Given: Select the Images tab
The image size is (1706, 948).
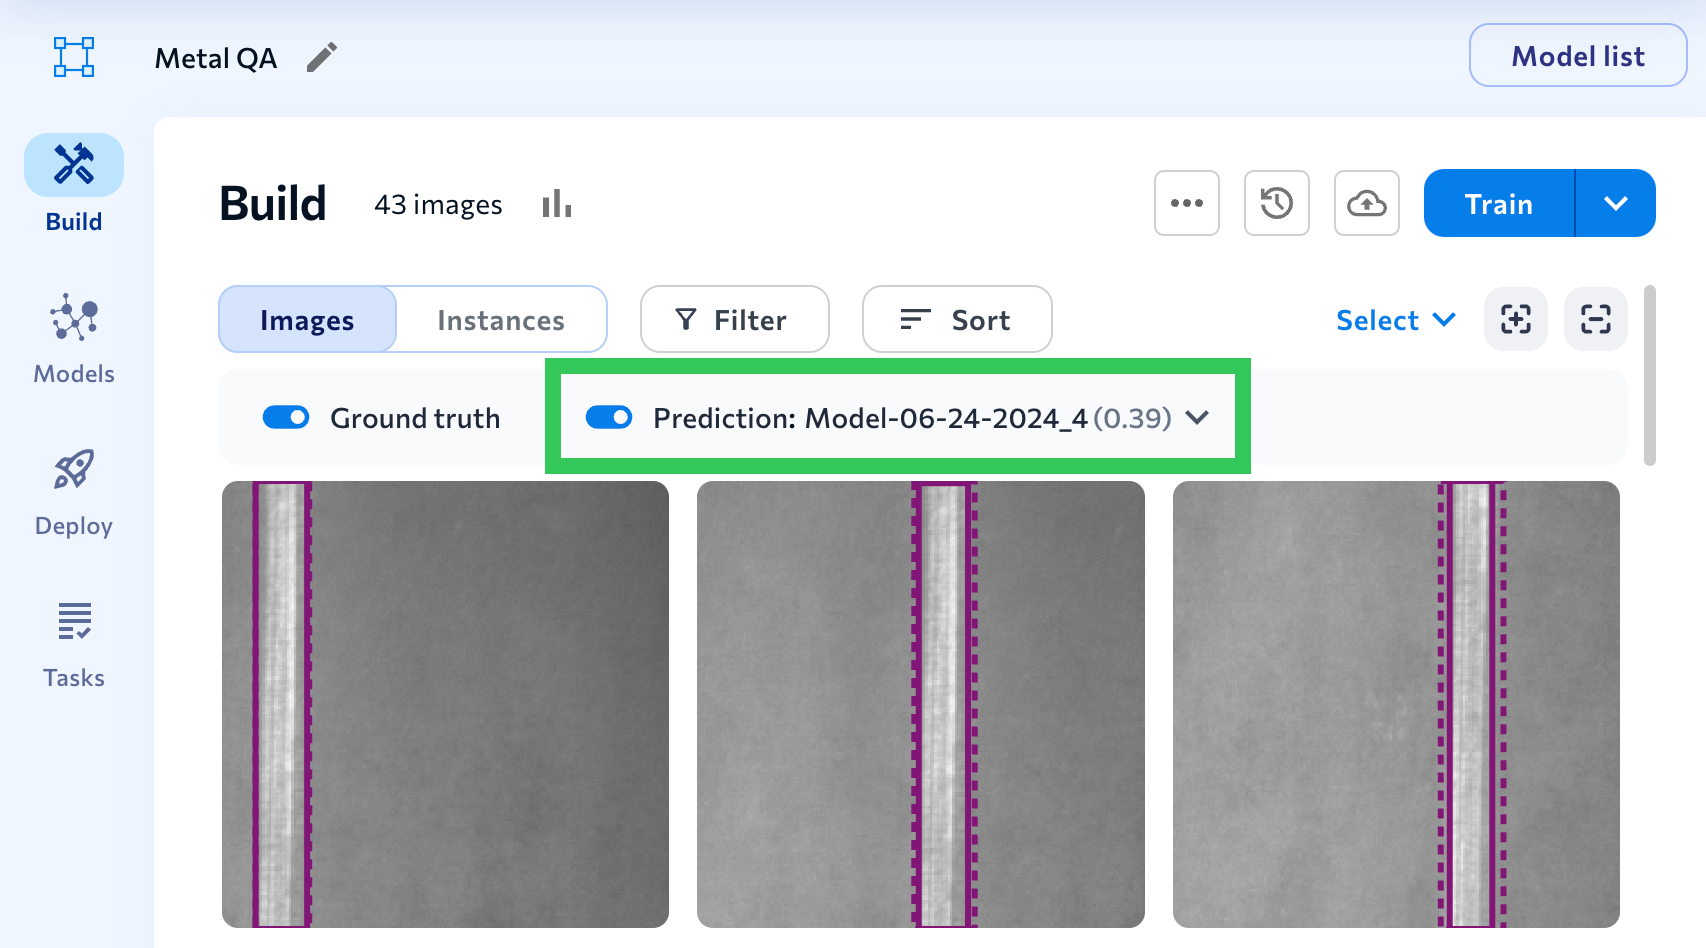Looking at the screenshot, I should click(306, 319).
